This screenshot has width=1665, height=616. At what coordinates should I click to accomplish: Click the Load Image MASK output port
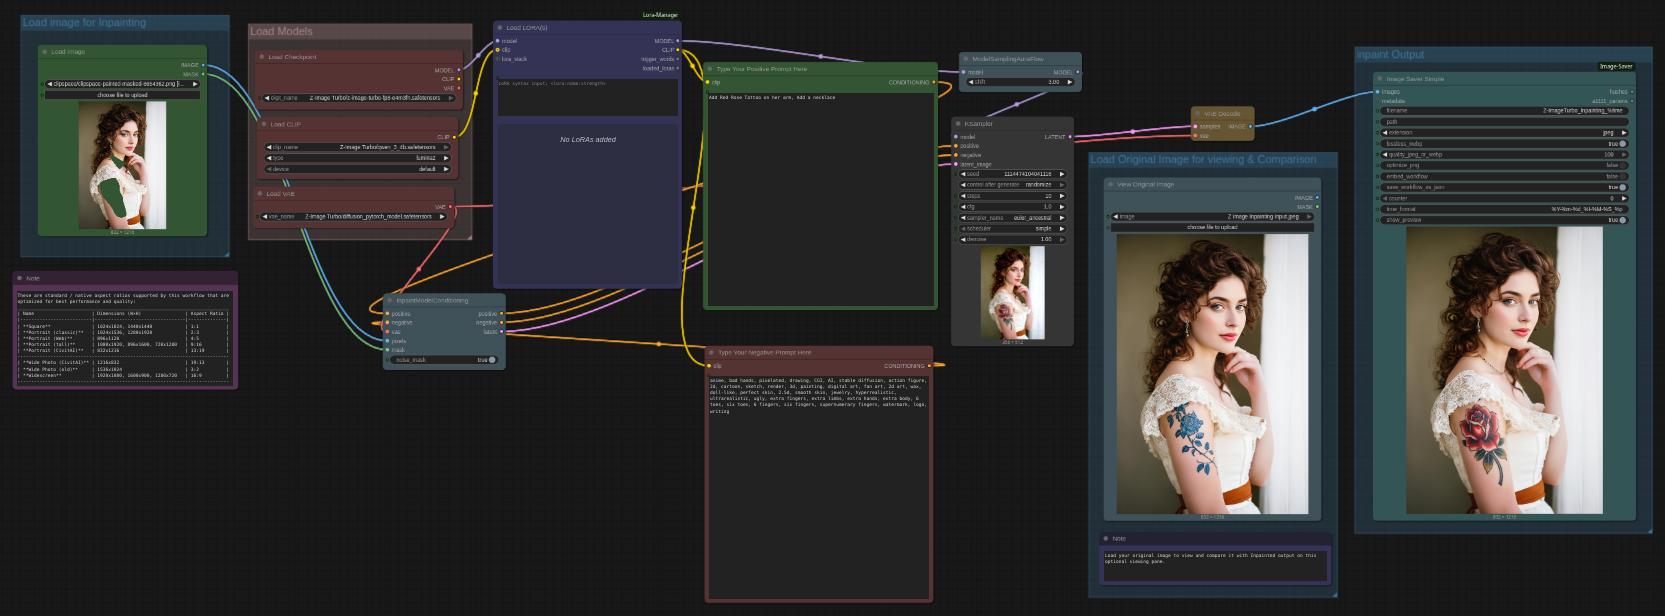[204, 74]
